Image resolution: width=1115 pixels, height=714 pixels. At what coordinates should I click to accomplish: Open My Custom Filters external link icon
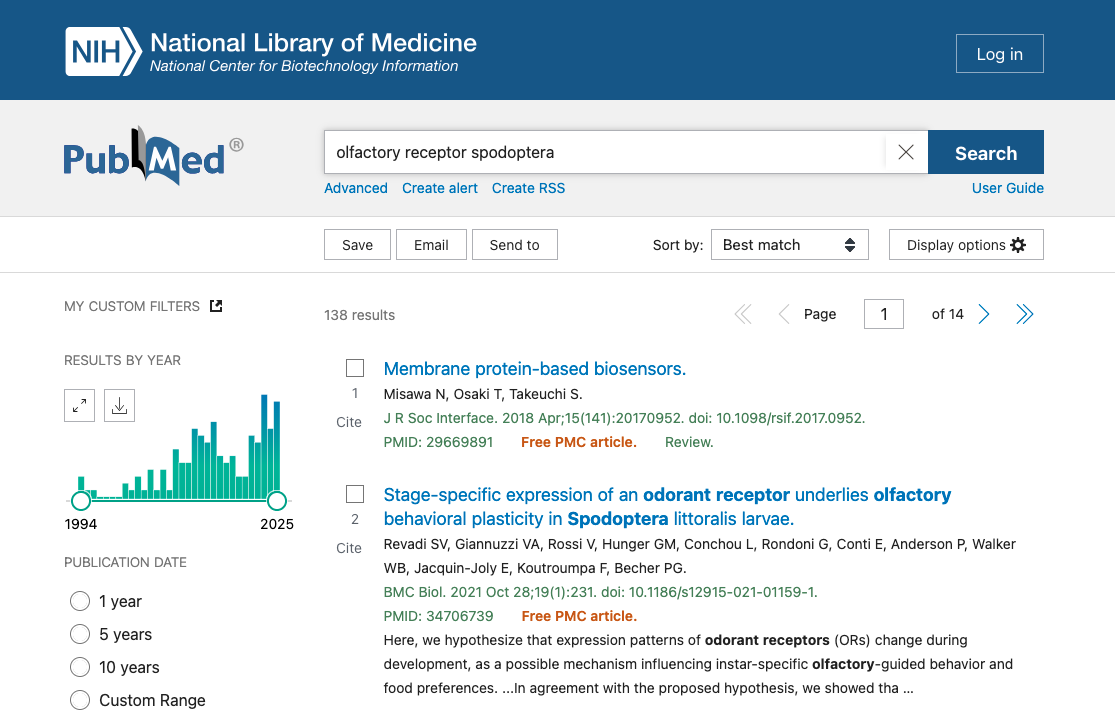[216, 306]
